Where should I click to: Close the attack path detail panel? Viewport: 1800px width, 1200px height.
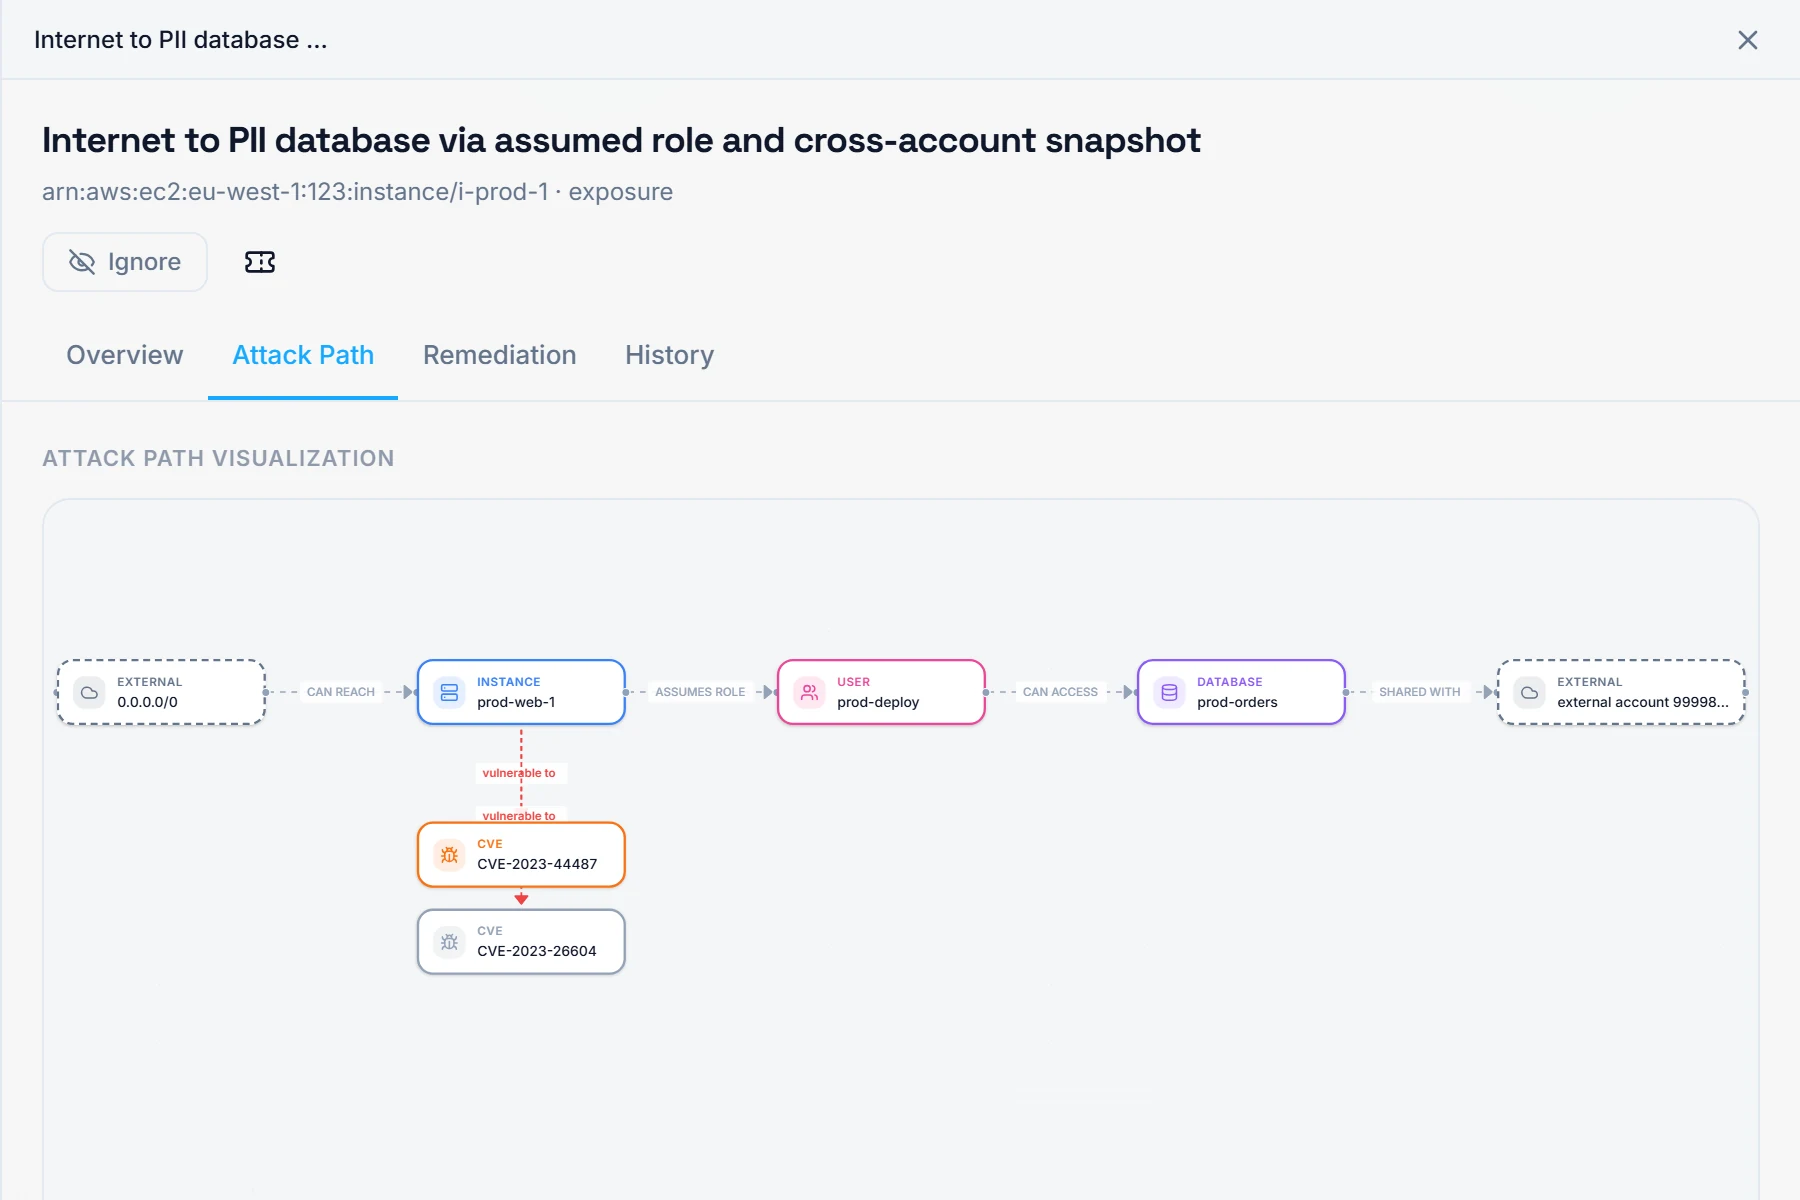[1748, 40]
